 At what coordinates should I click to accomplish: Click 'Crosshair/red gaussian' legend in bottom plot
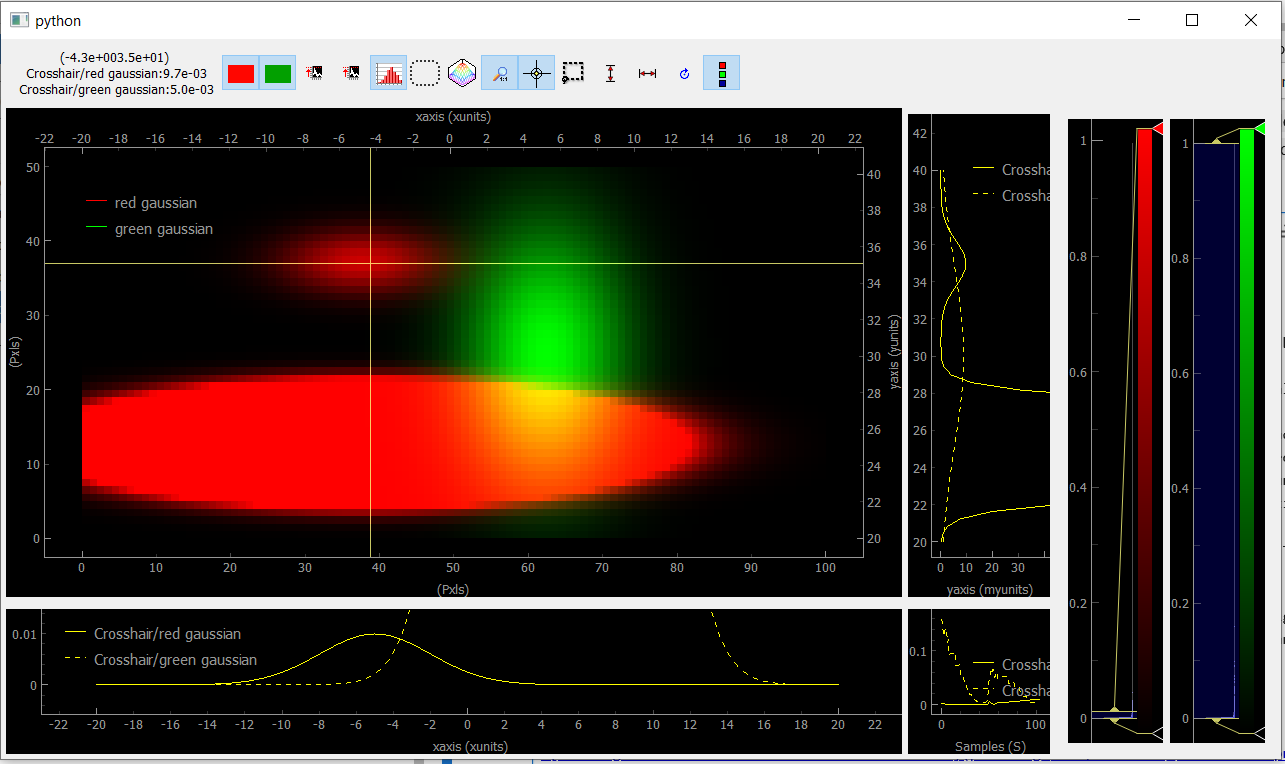167,633
